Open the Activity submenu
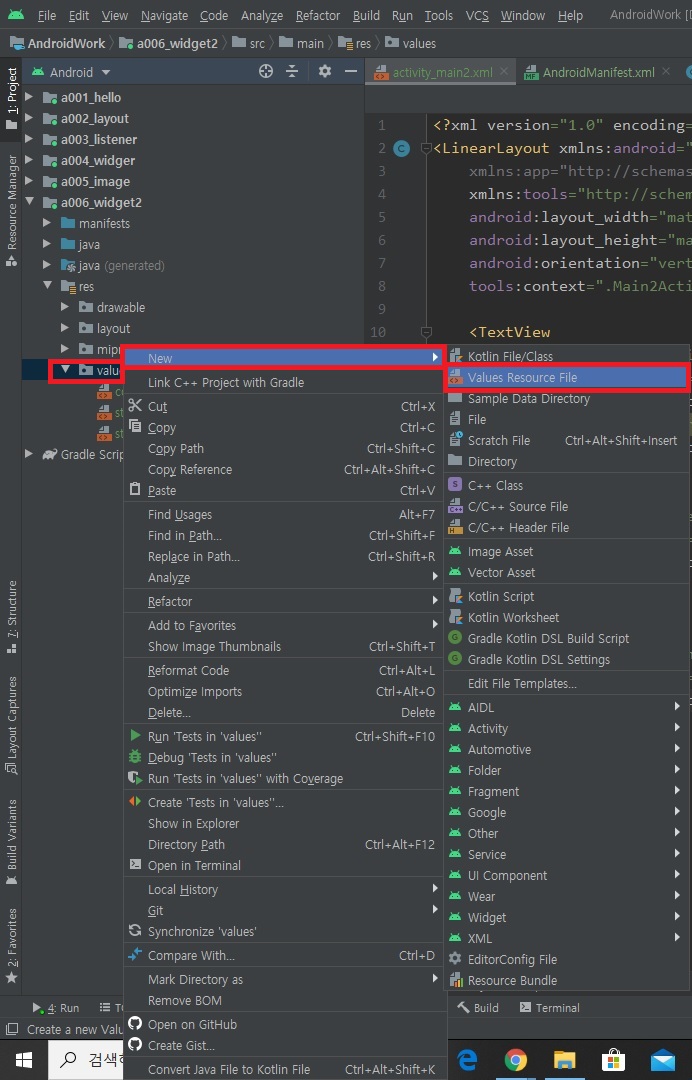The image size is (692, 1080). 567,728
